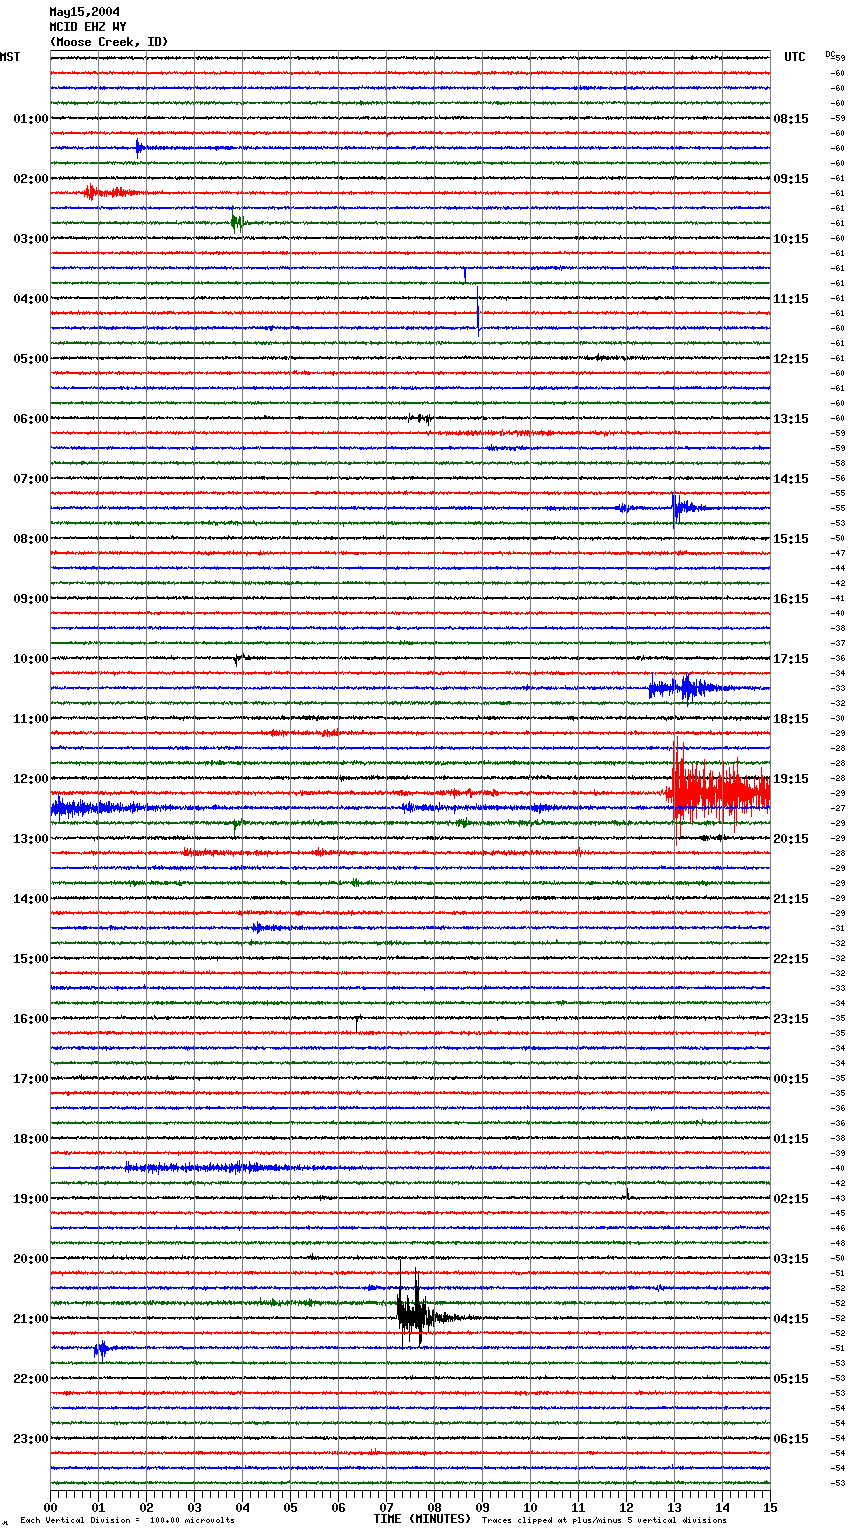The image size is (850, 1534).
Task: Click the small black event at 10:00 MST
Action: (239, 659)
